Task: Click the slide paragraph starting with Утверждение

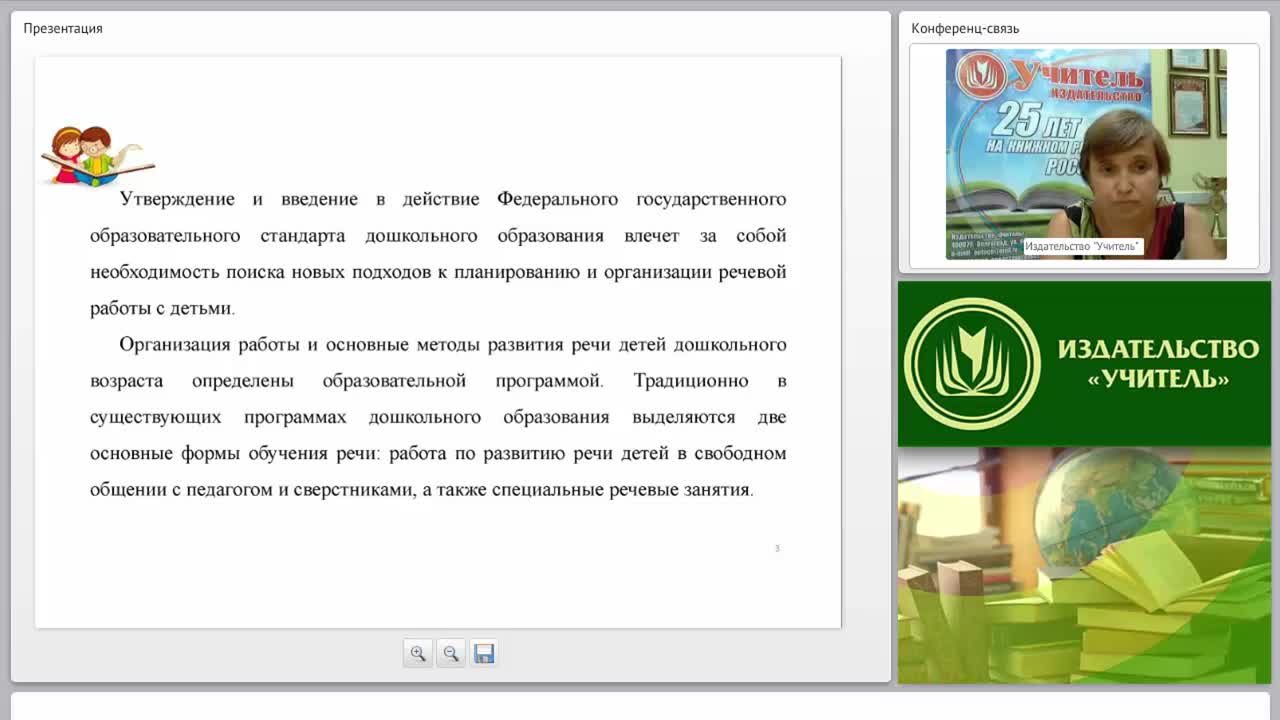Action: pos(438,254)
